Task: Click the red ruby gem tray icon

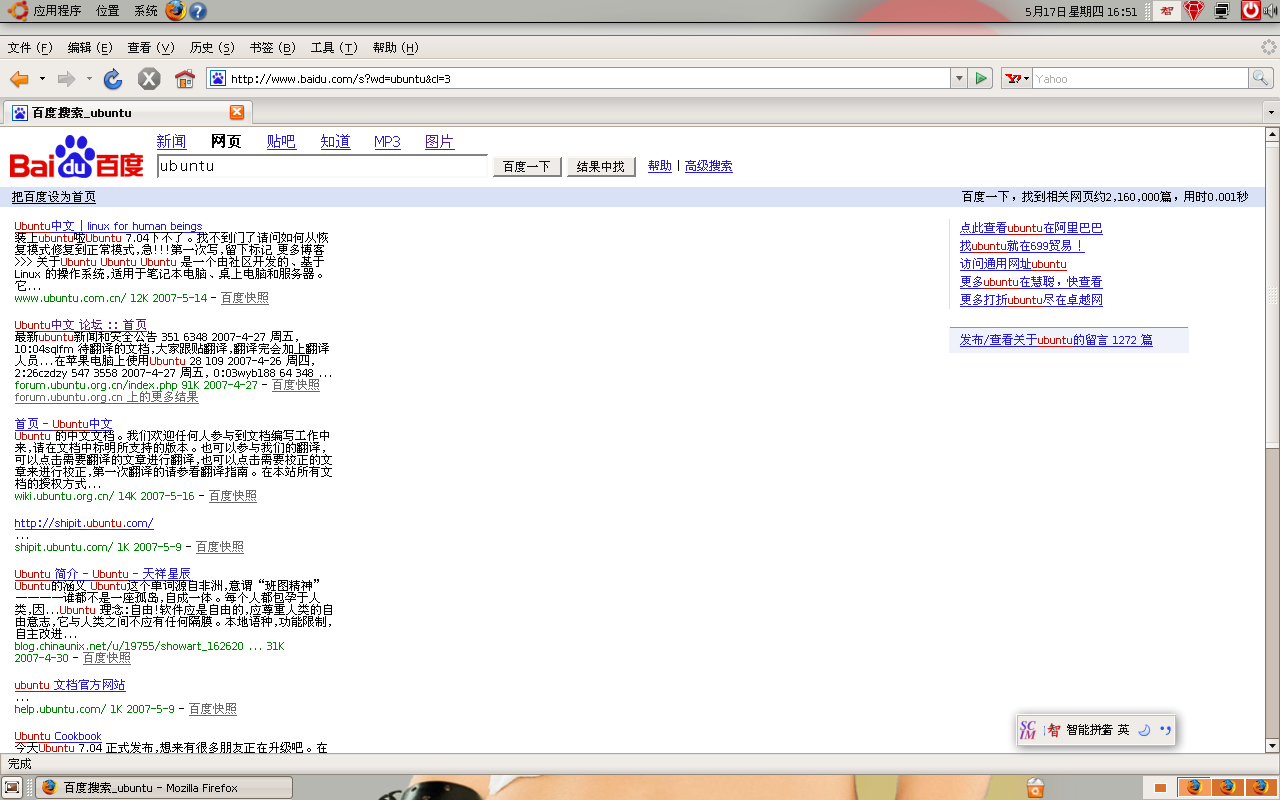Action: coord(1194,11)
